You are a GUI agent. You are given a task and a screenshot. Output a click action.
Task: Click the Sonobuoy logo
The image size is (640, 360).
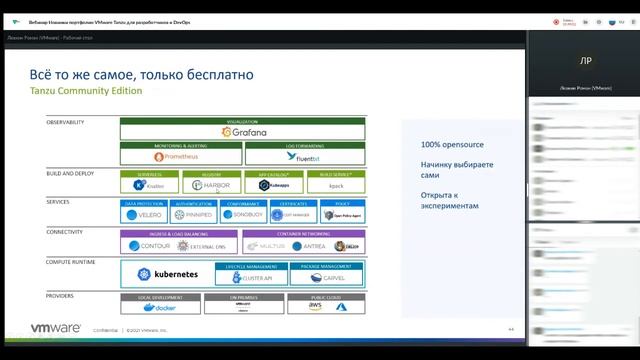243,214
